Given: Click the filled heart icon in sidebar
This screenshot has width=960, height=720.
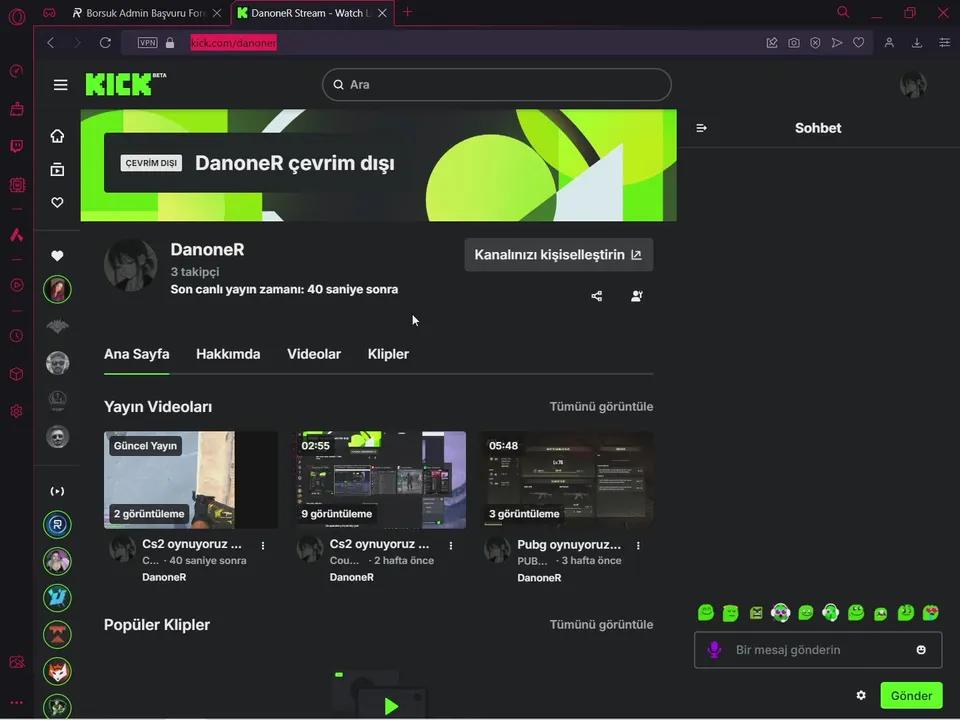Looking at the screenshot, I should [x=57, y=256].
